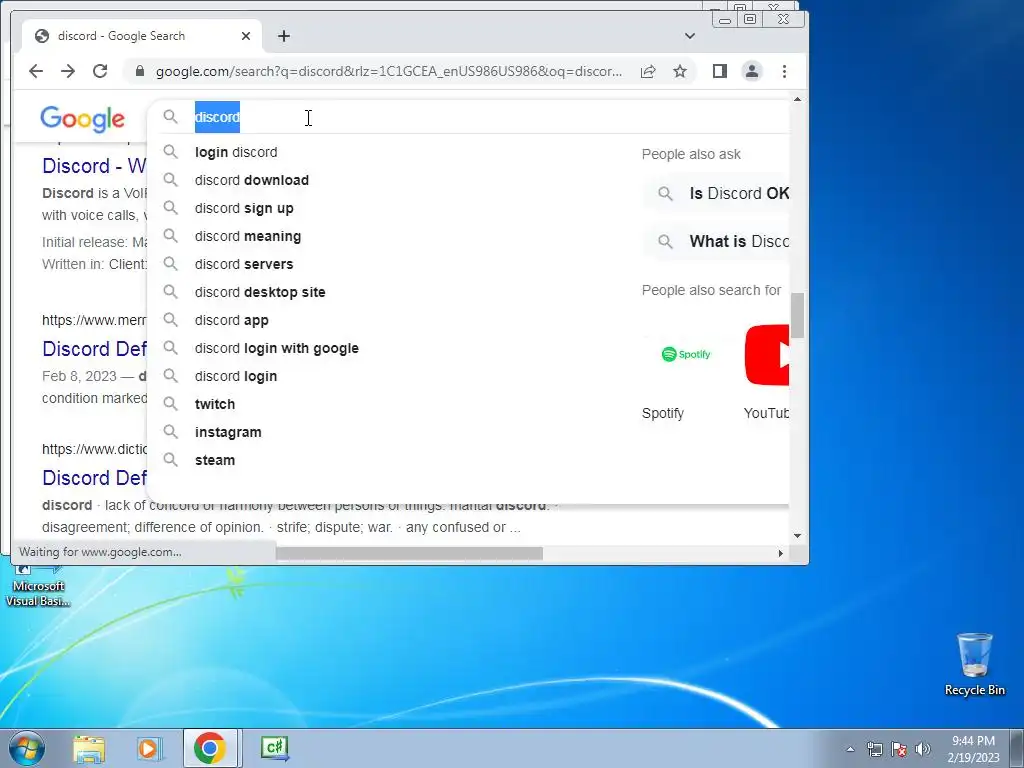Click the 'Spotify' label under People also search for

pyautogui.click(x=663, y=413)
